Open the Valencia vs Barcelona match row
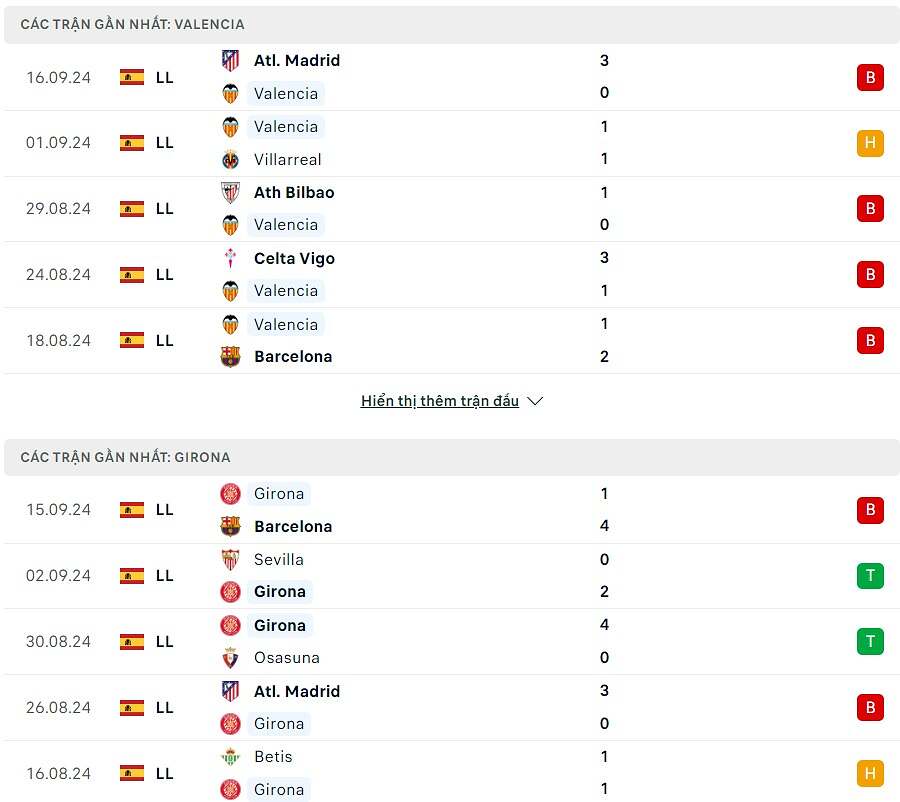 pos(450,340)
